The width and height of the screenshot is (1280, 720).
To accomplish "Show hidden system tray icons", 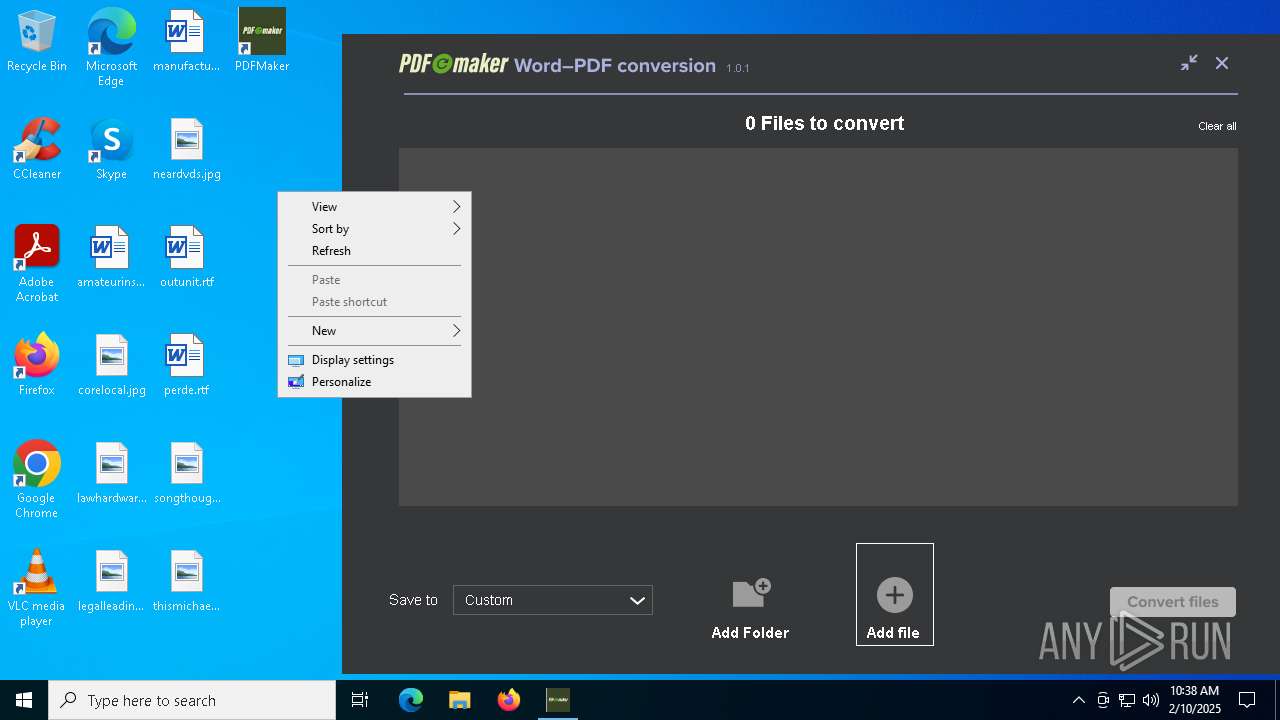I will click(1078, 700).
